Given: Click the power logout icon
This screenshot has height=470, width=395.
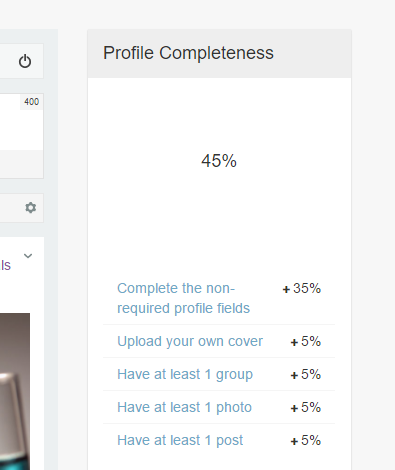Looking at the screenshot, I should (x=25, y=61).
